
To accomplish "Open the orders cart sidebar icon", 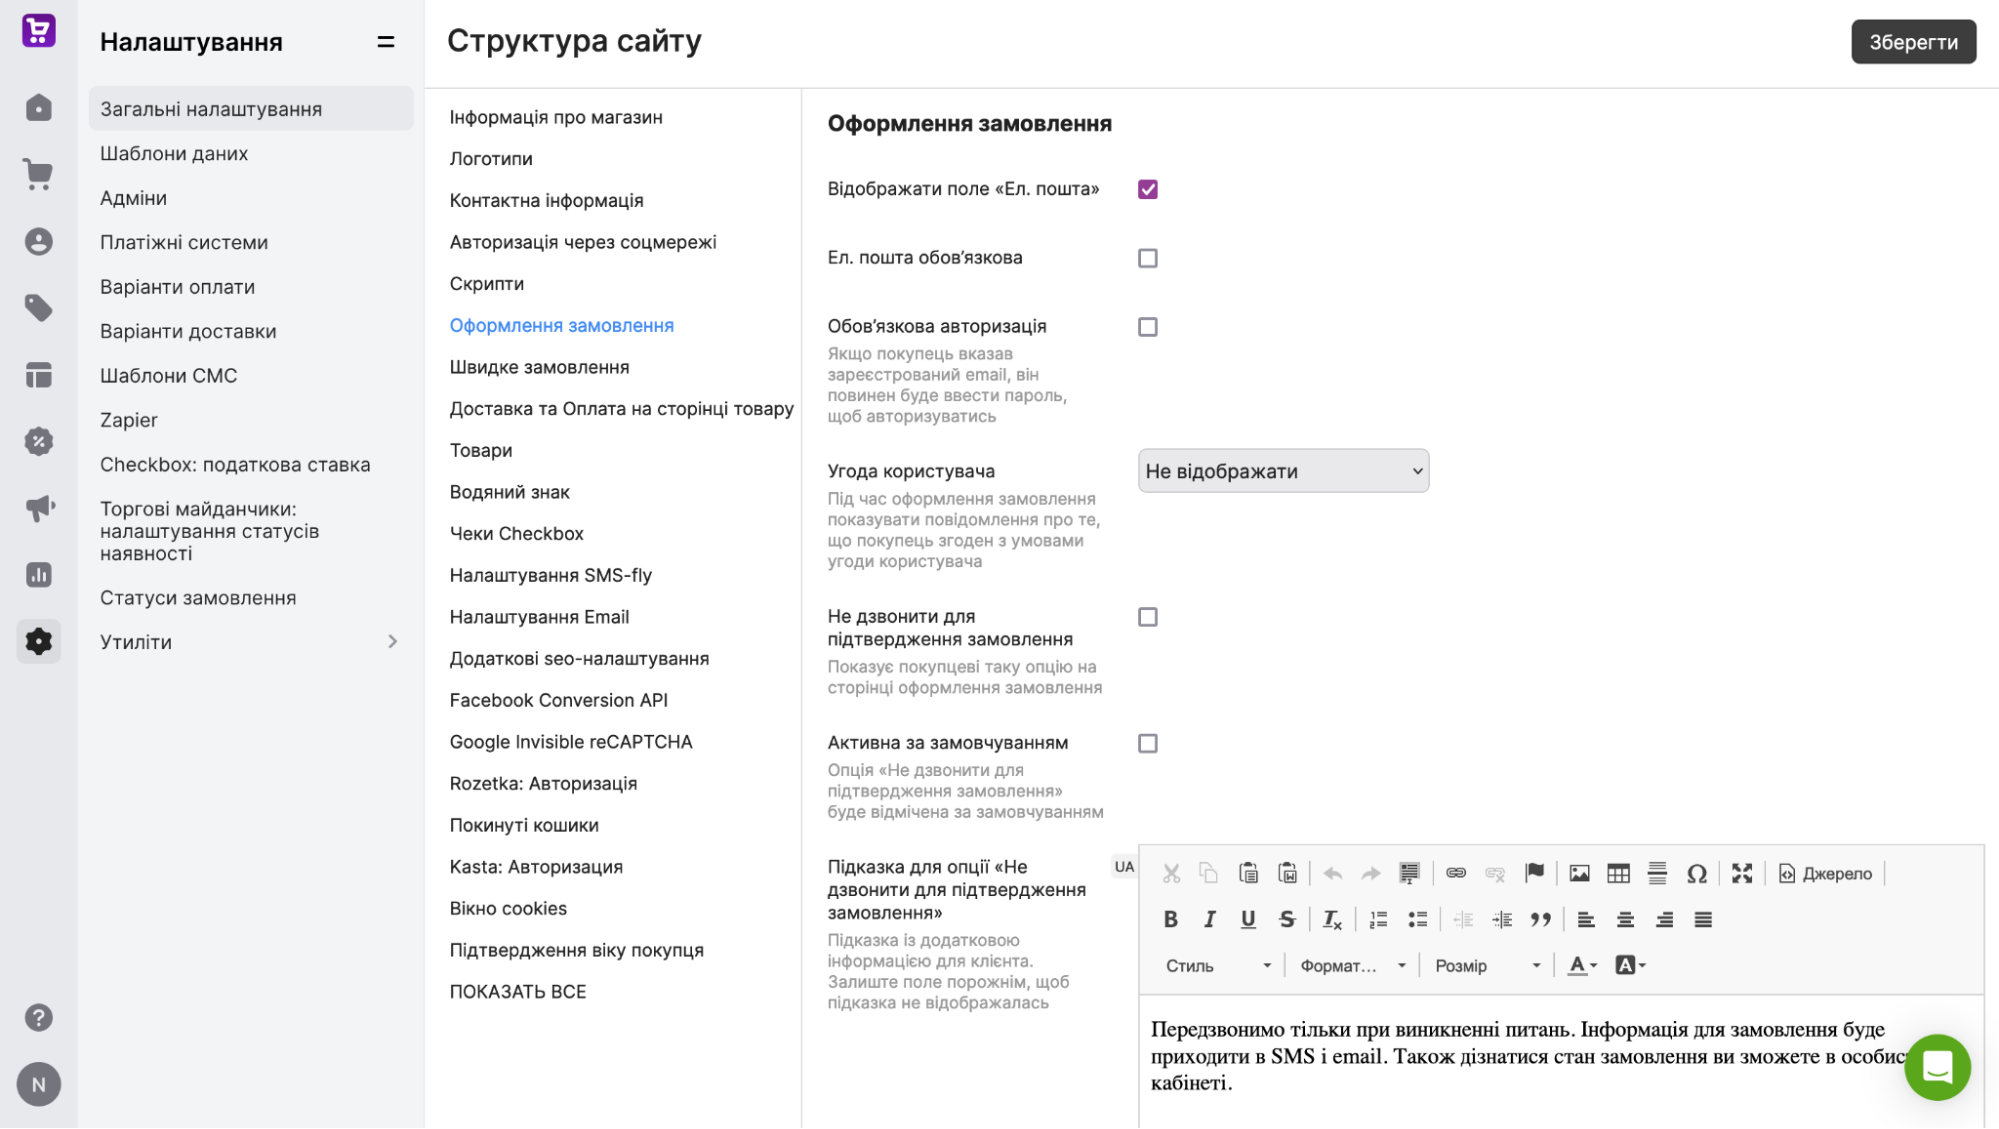I will (x=38, y=175).
